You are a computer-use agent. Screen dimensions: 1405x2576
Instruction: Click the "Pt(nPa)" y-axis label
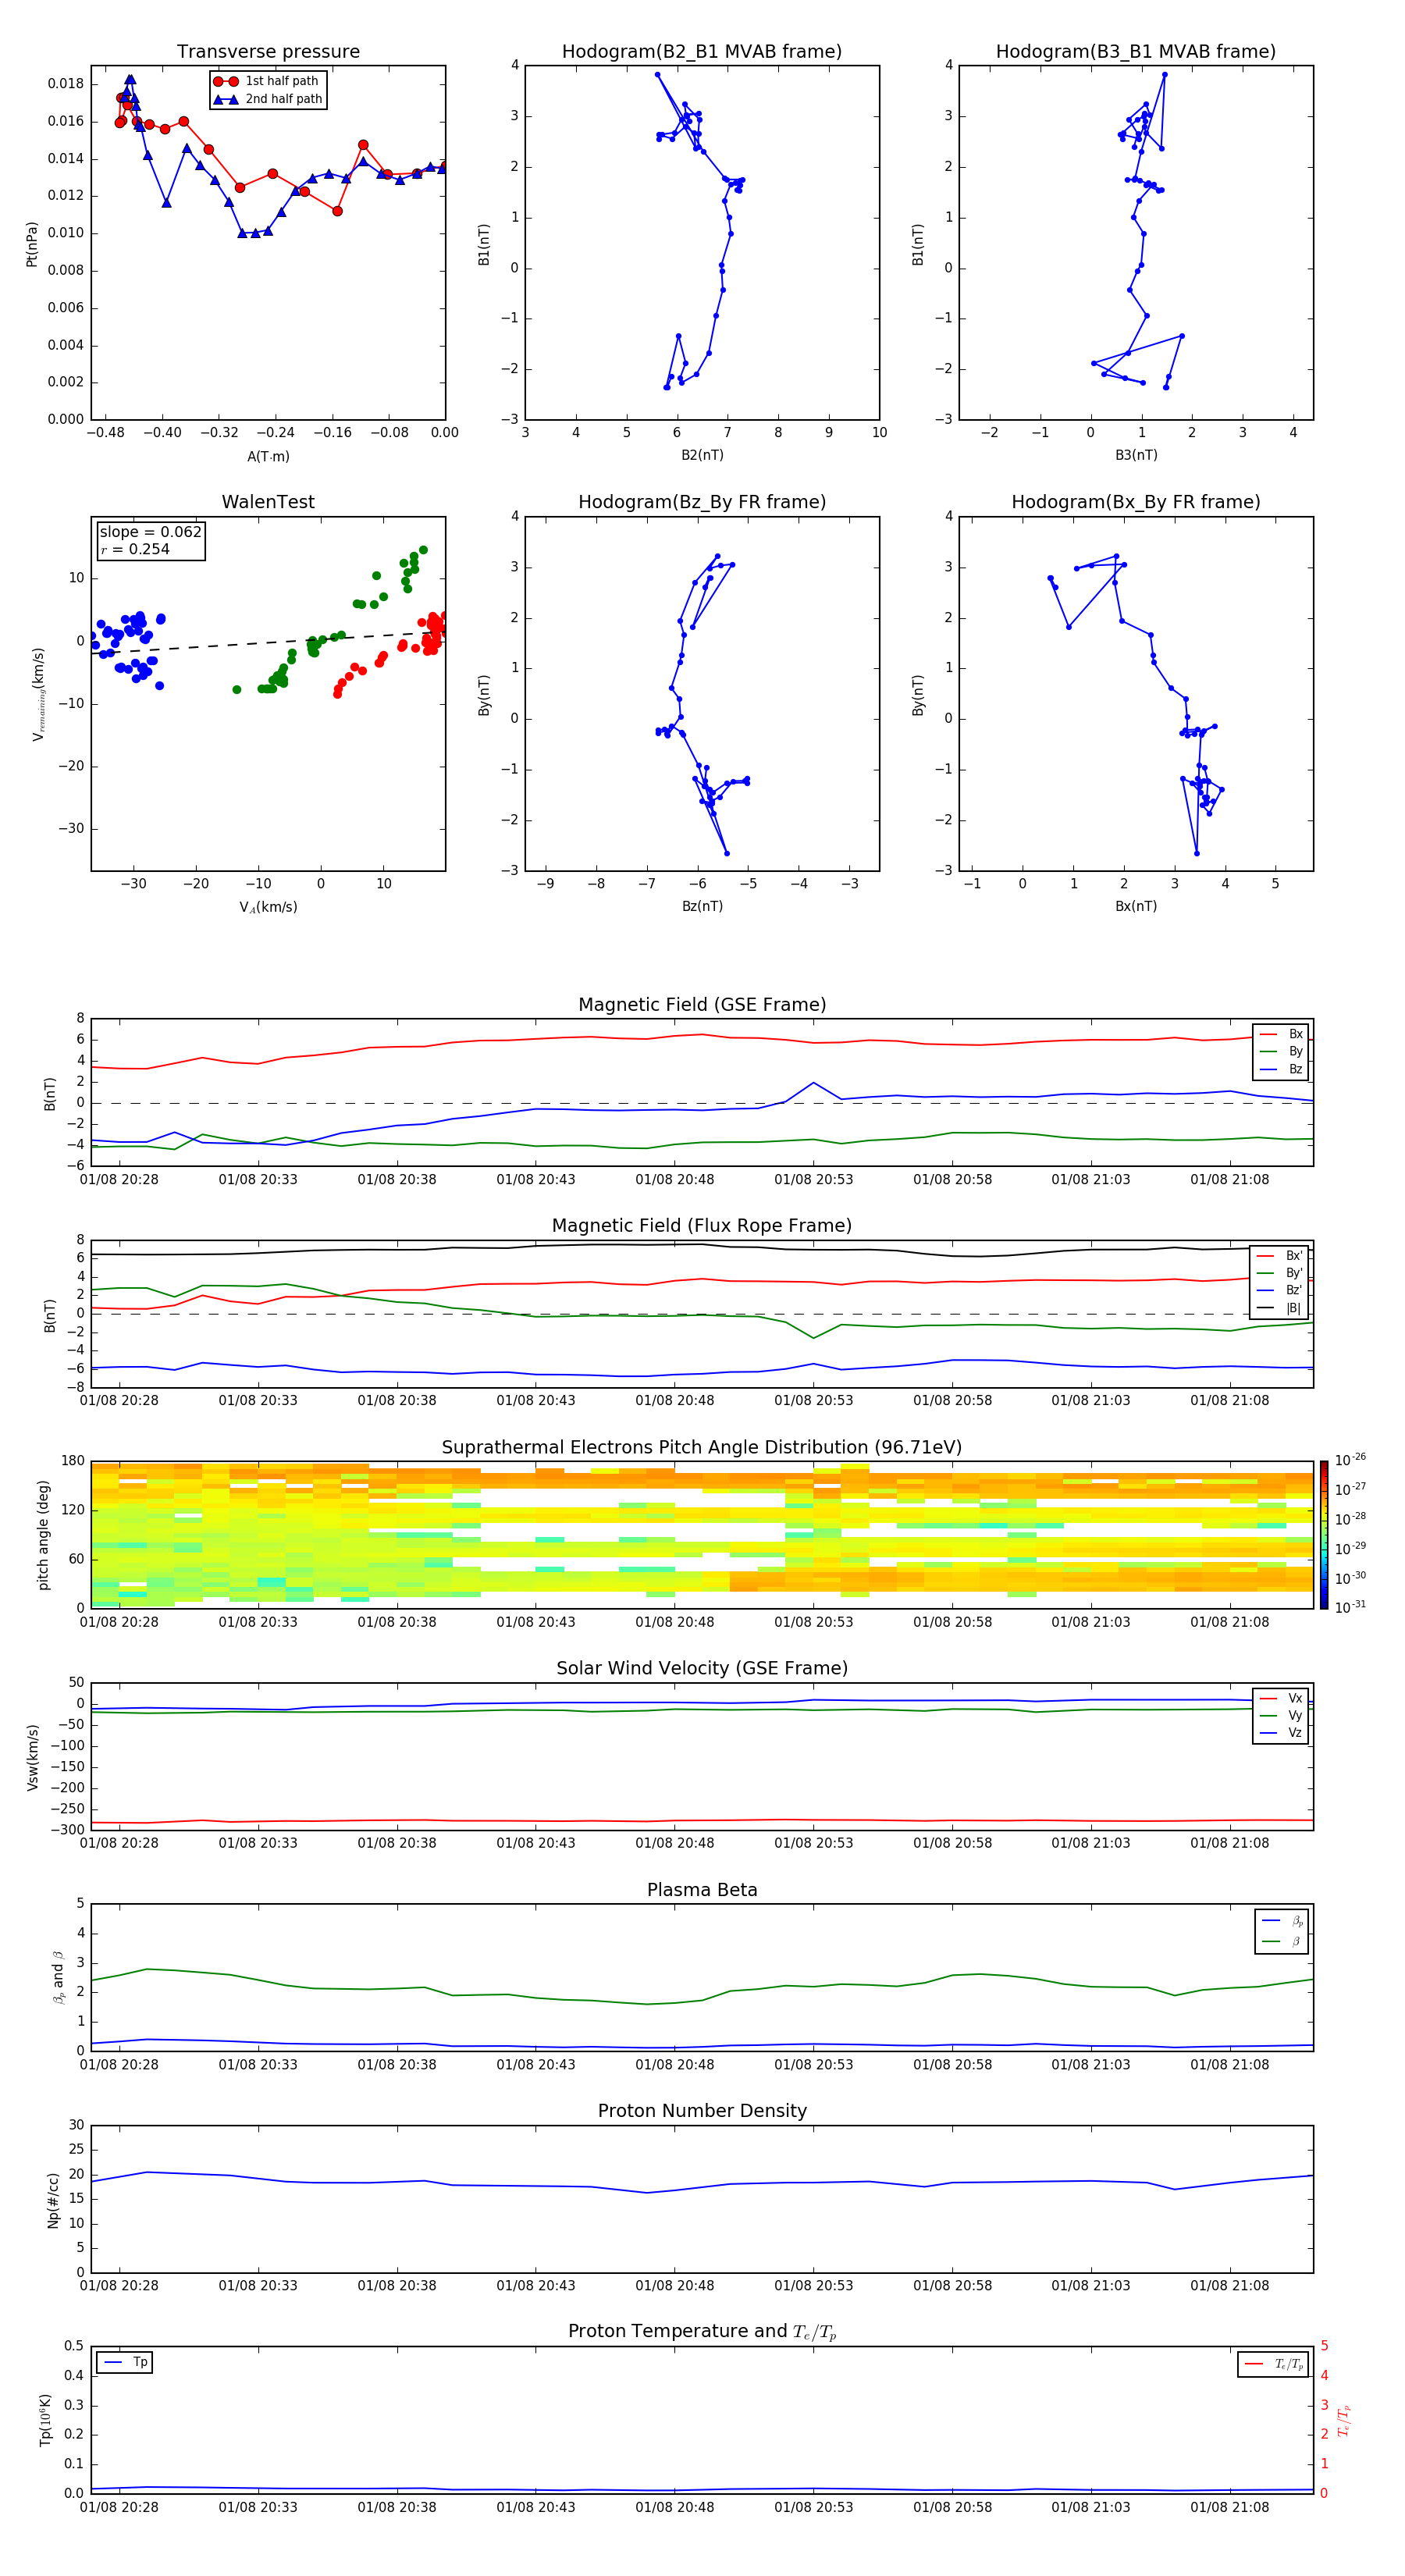tap(32, 244)
